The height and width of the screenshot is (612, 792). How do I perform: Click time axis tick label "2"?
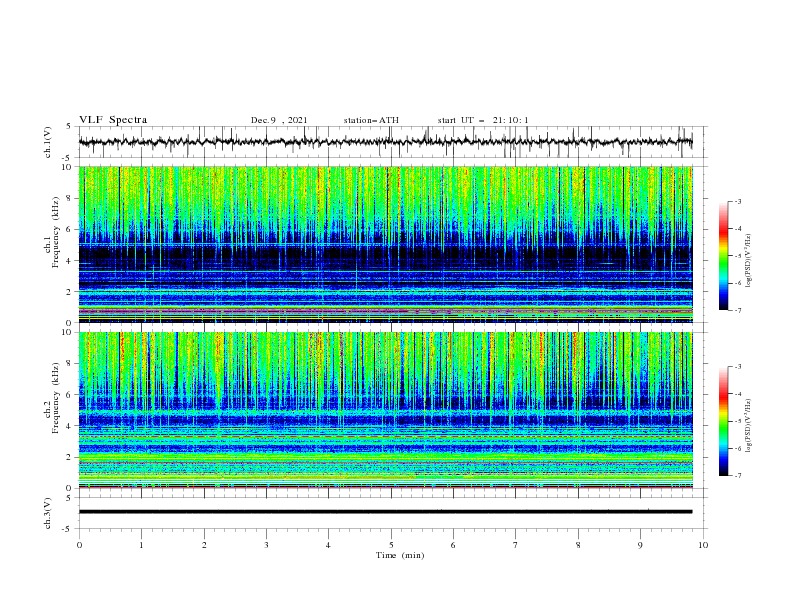pyautogui.click(x=204, y=545)
